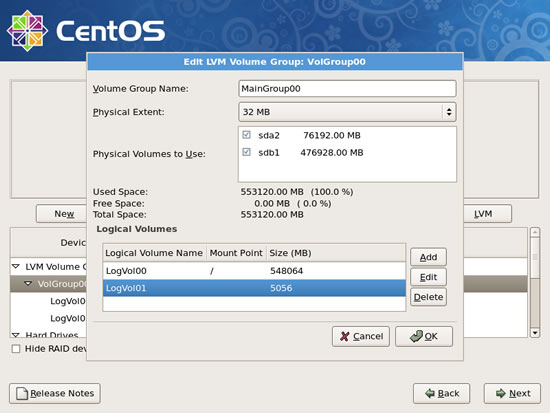Click the red X icon on Cancel
550x413 pixels.
[345, 336]
